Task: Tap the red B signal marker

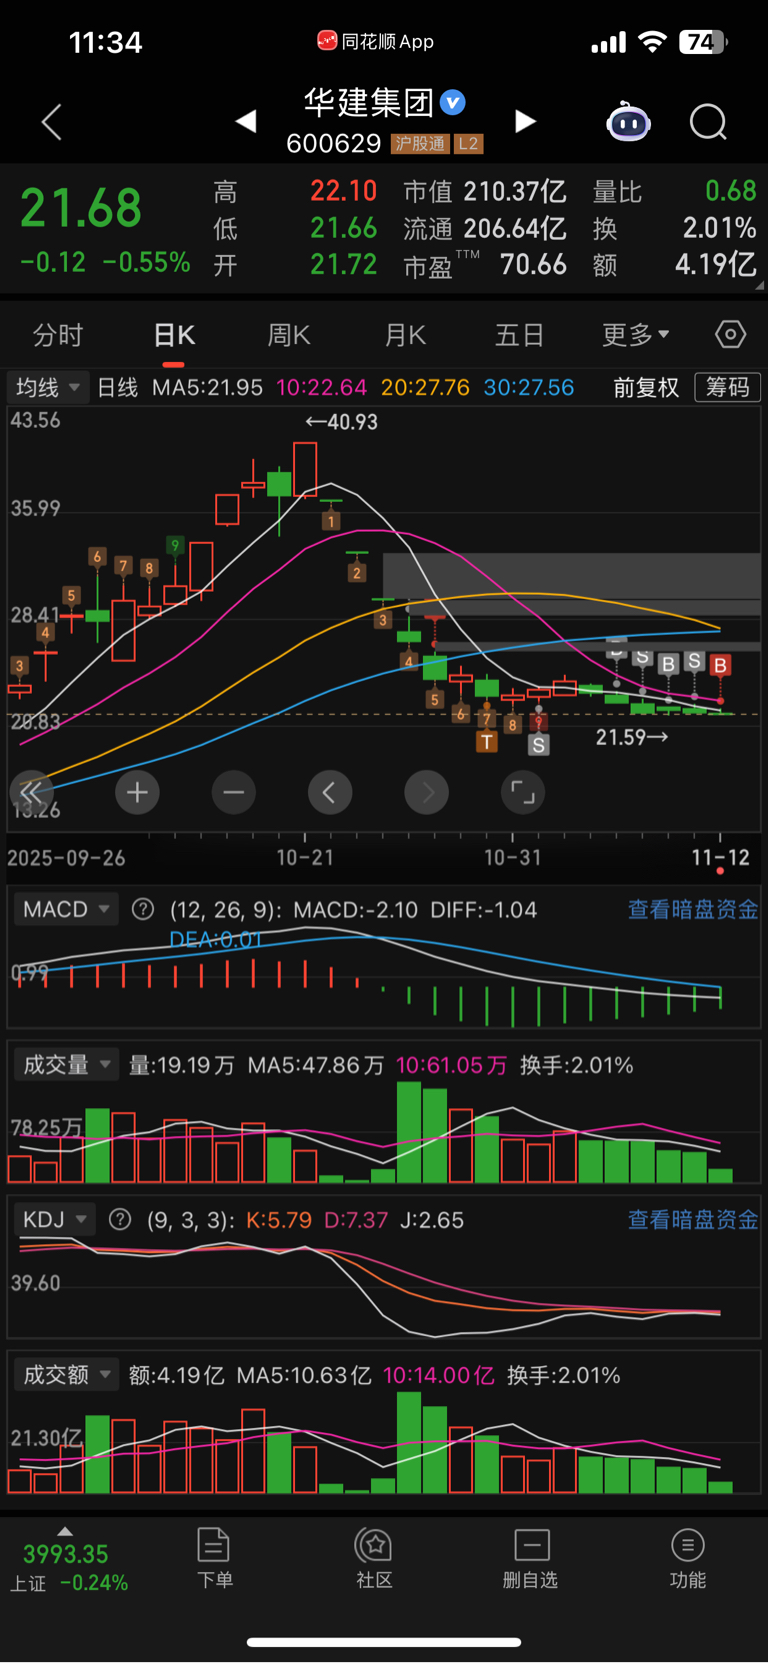Action: pos(720,665)
